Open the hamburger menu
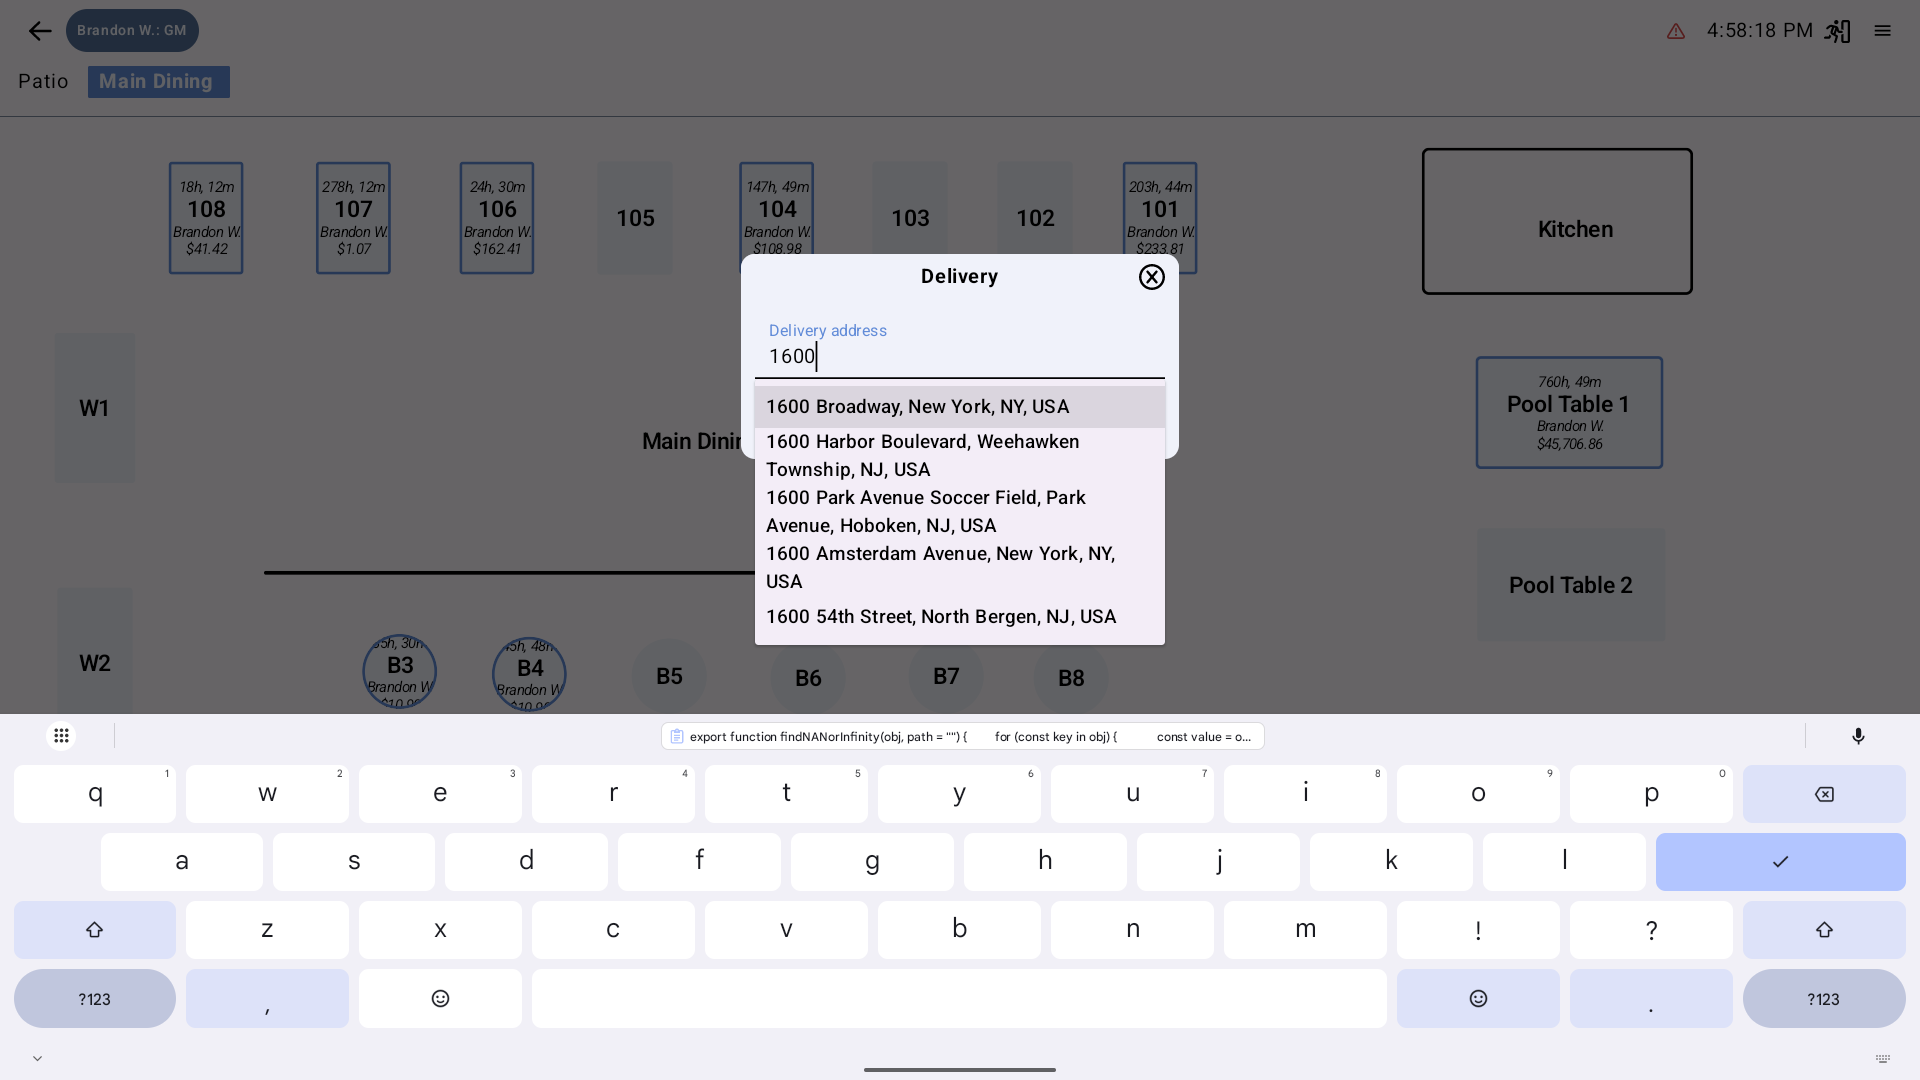The width and height of the screenshot is (1920, 1080). (1882, 31)
